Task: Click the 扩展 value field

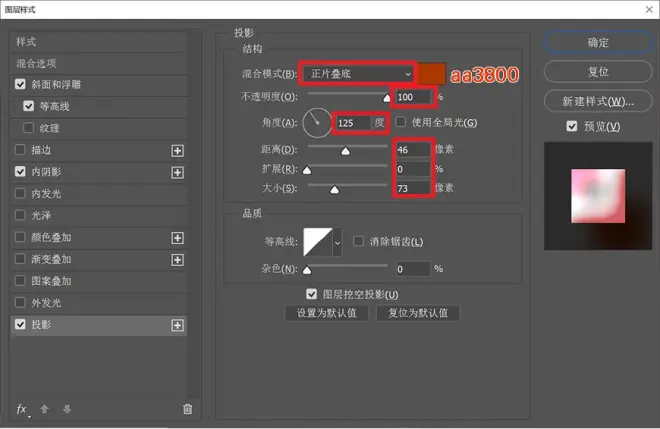Action: 413,169
